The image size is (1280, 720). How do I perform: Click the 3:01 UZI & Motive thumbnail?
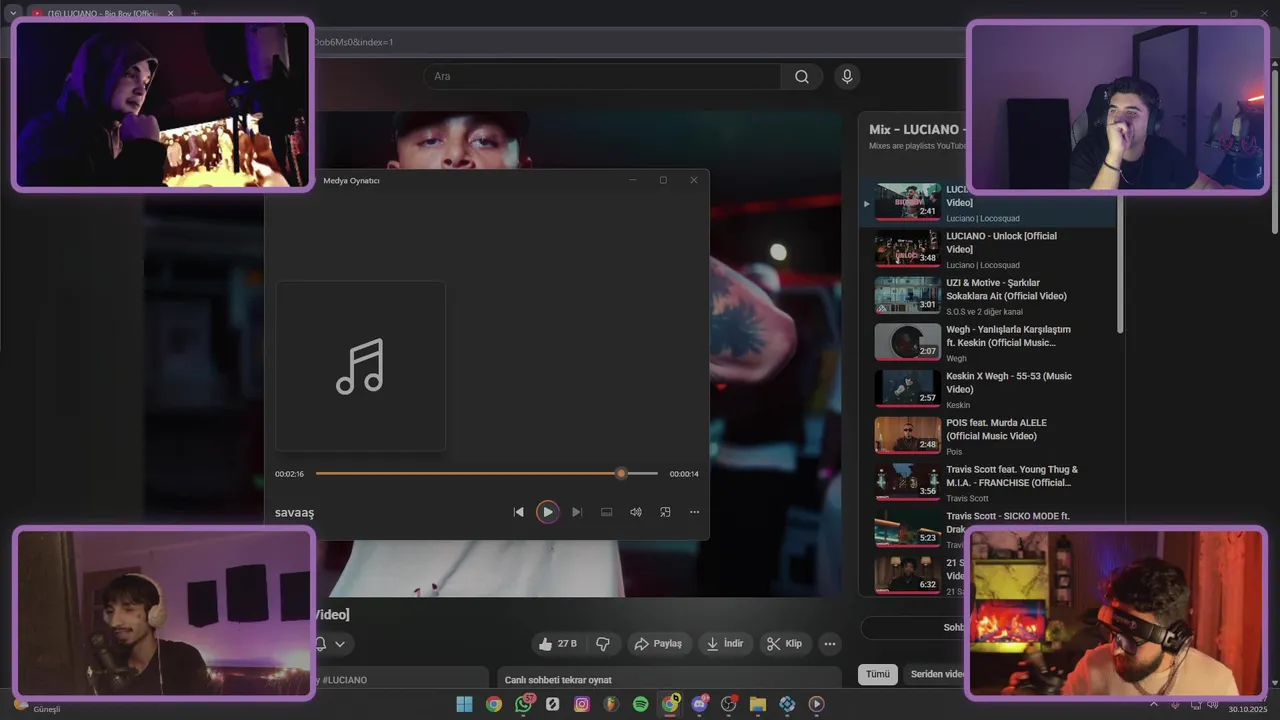pos(907,295)
